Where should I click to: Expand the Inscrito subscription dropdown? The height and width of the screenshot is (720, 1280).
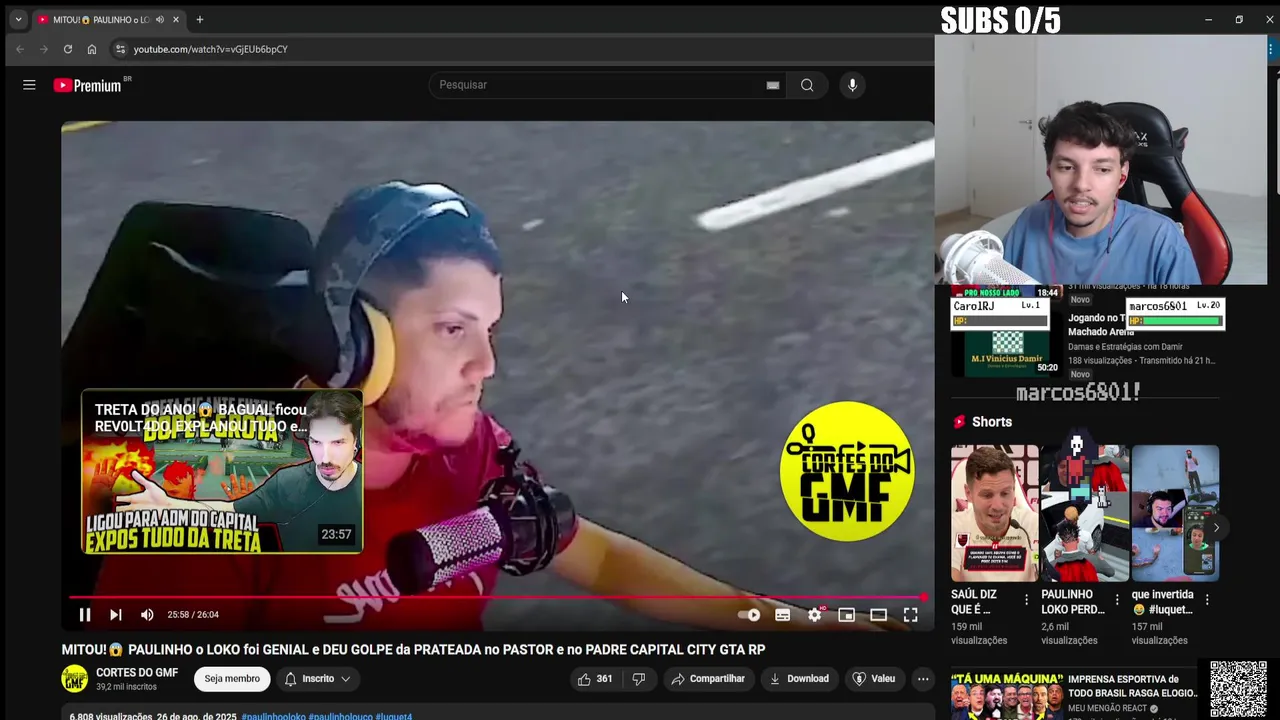coord(318,679)
